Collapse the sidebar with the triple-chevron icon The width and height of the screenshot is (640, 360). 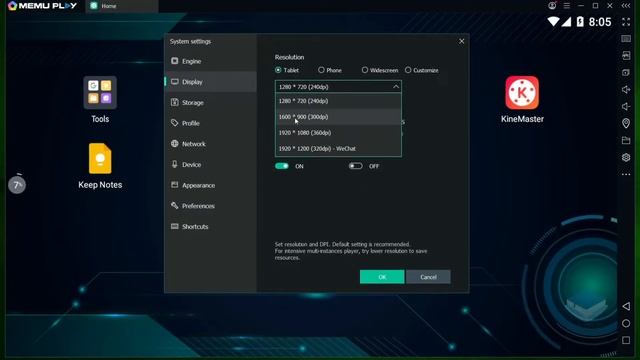(626, 6)
